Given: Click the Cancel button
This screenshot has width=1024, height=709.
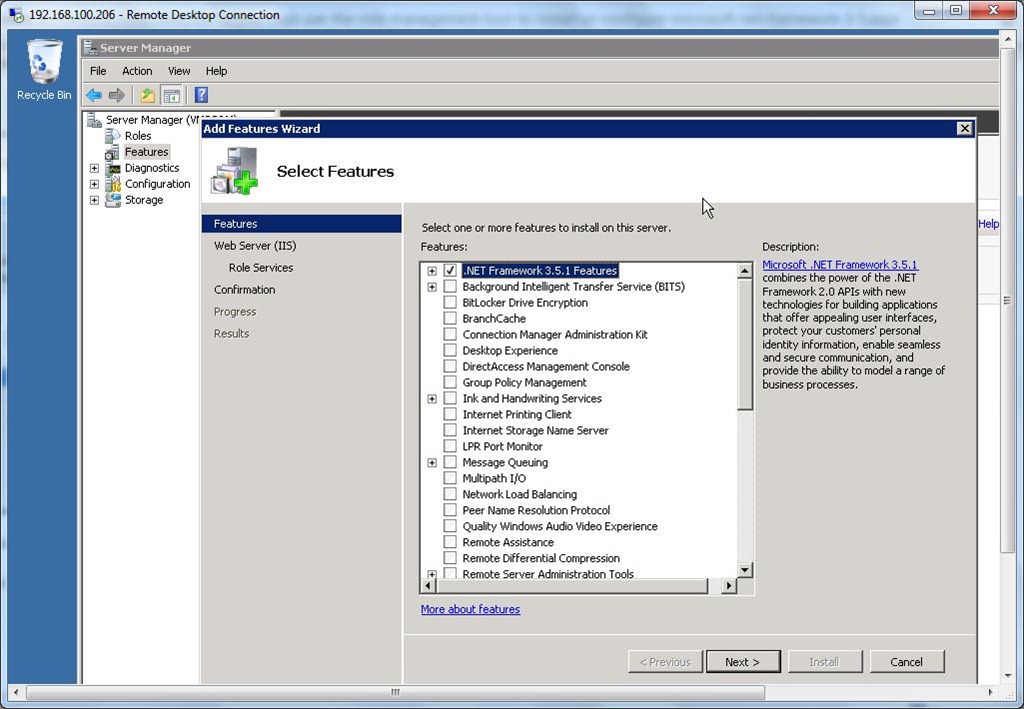Looking at the screenshot, I should click(906, 662).
